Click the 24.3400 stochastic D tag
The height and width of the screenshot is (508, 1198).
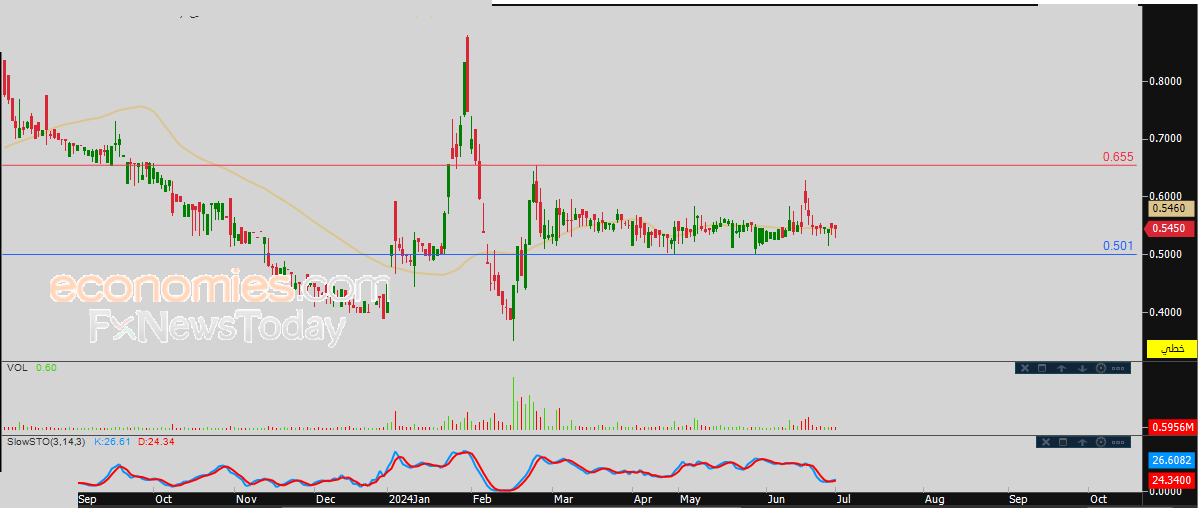[1171, 480]
